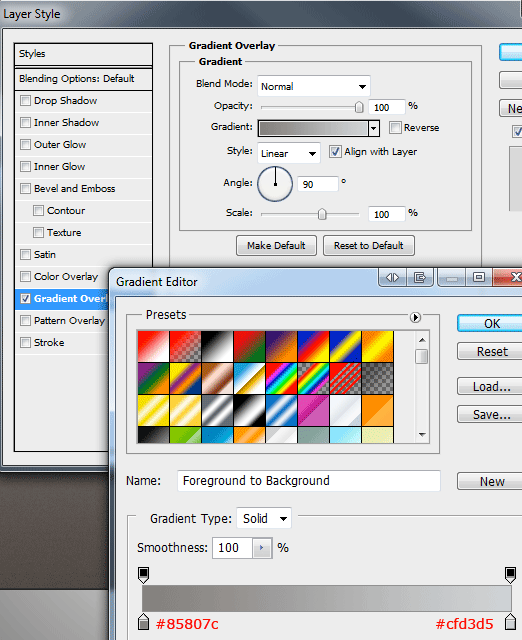Enable the Outer Glow checkbox
This screenshot has height=640, width=522.
(25, 144)
